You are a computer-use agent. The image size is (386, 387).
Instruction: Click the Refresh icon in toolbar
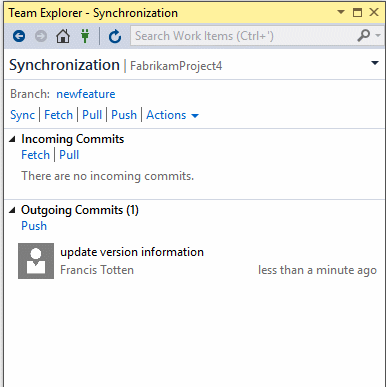[x=115, y=36]
